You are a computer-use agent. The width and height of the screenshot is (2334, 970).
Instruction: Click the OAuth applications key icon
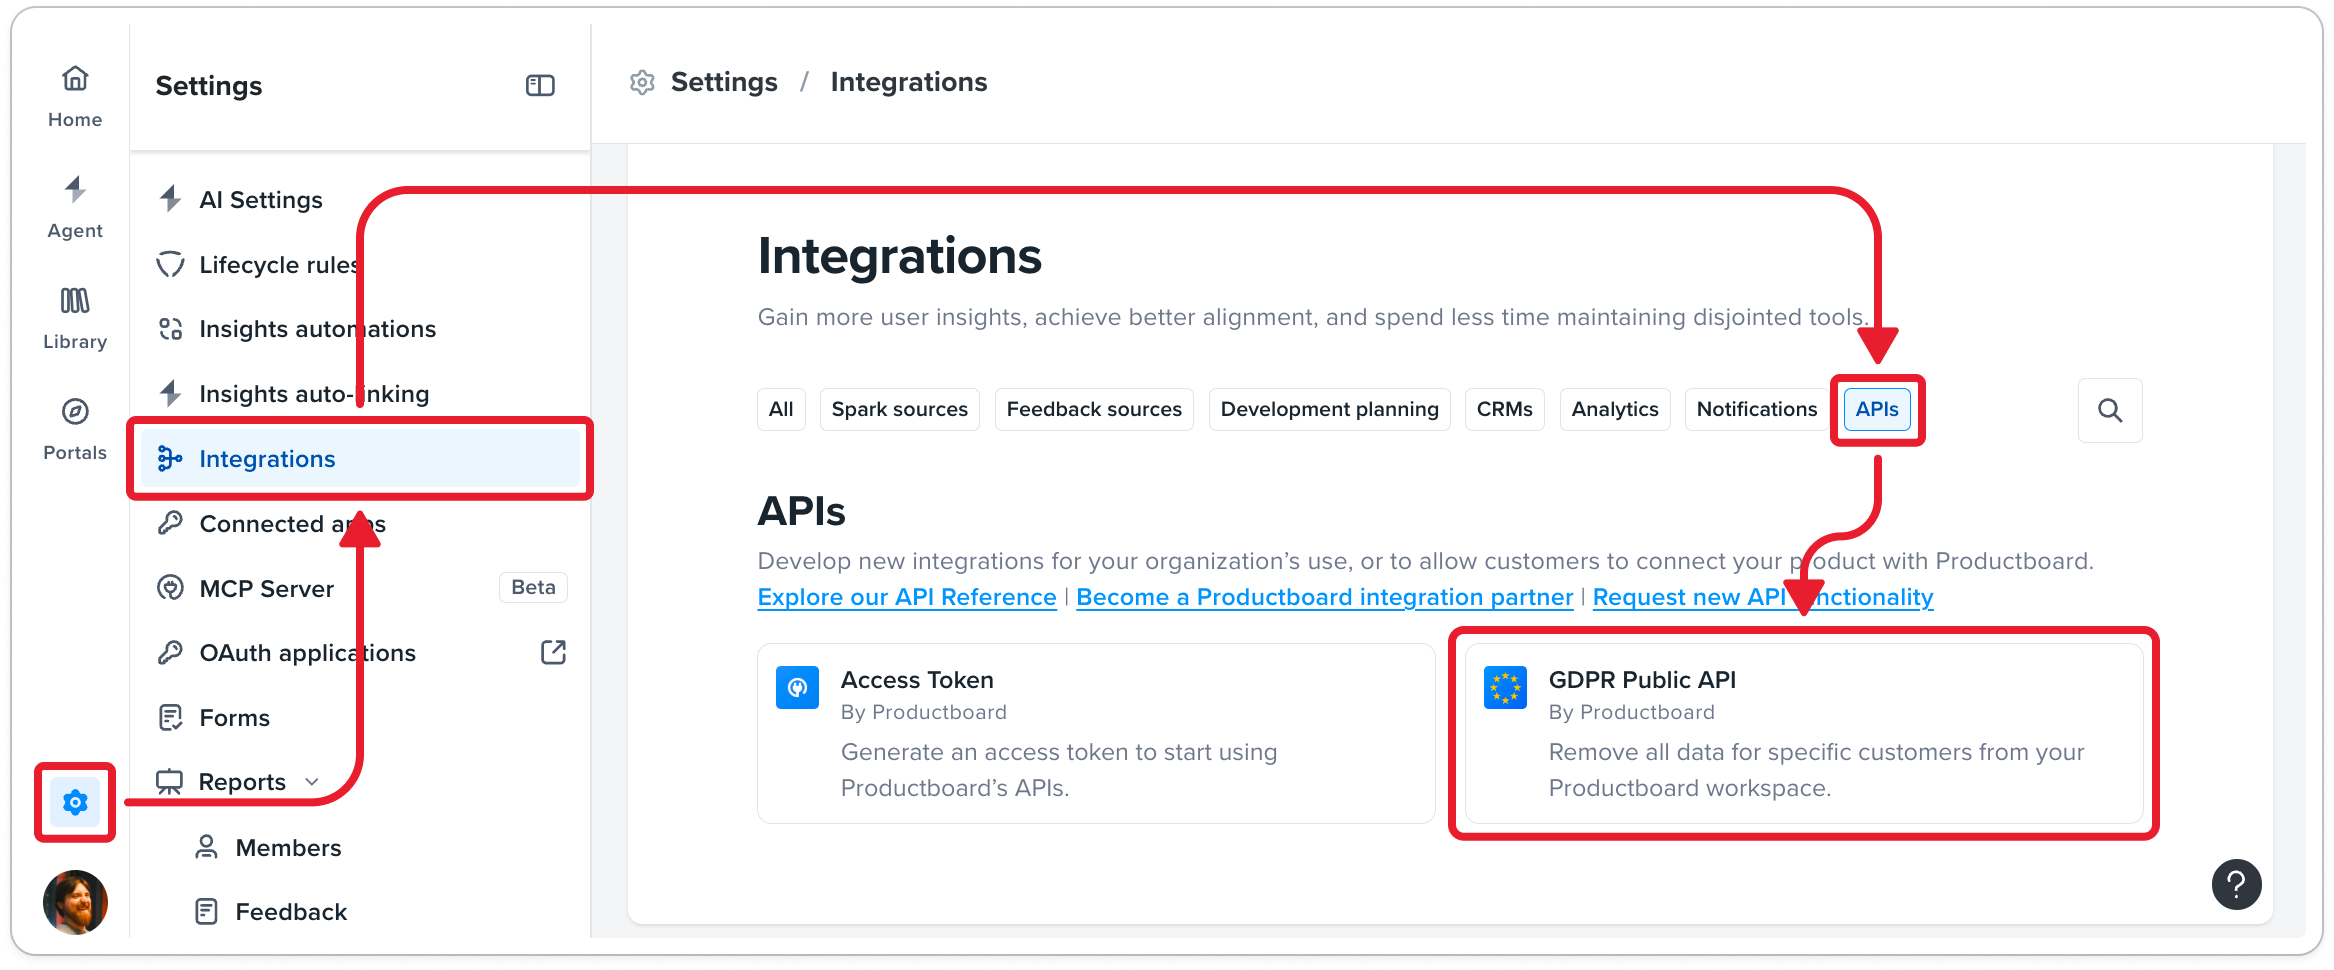(171, 653)
